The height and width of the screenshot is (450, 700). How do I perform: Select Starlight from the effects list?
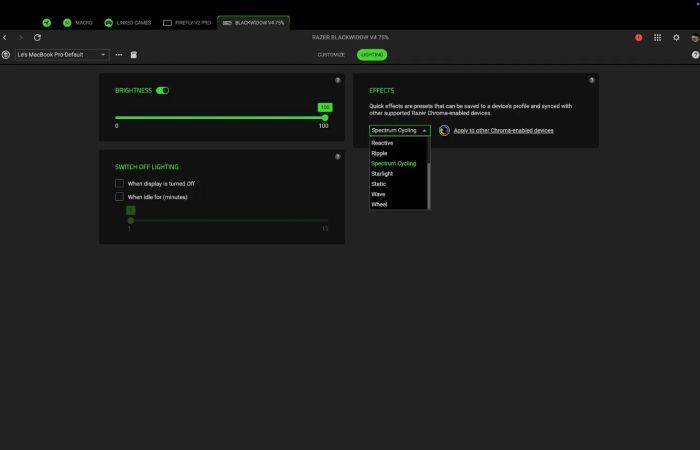[382, 174]
